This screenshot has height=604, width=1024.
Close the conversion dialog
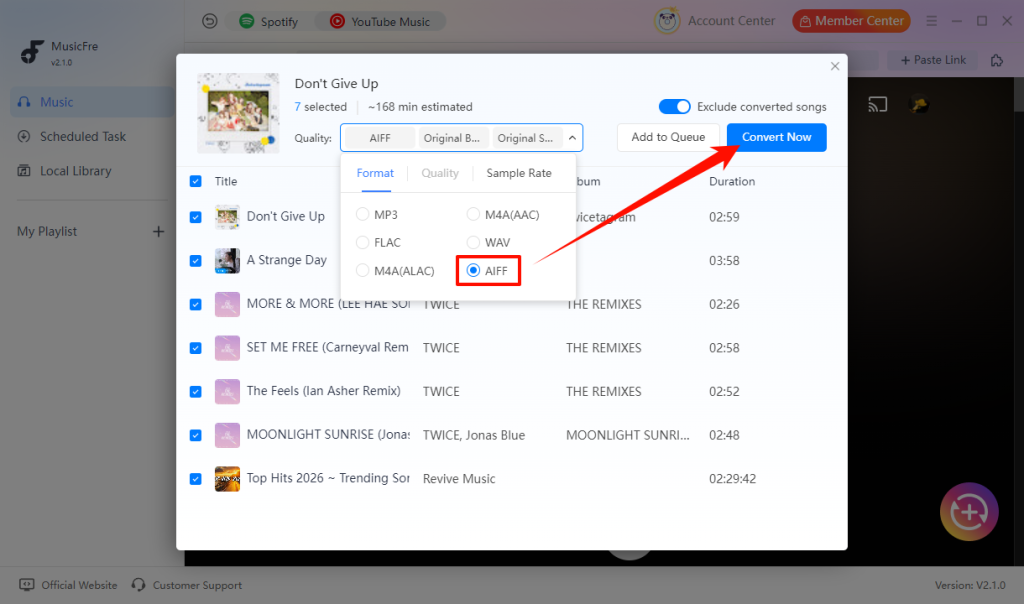(835, 66)
